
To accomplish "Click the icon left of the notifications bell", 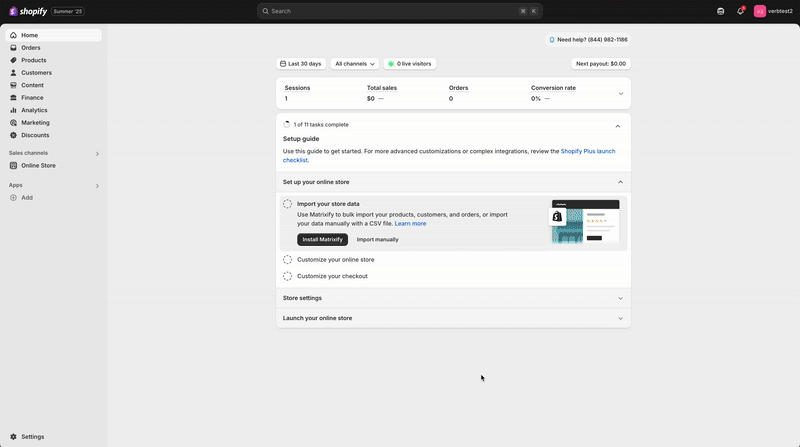I will click(721, 11).
